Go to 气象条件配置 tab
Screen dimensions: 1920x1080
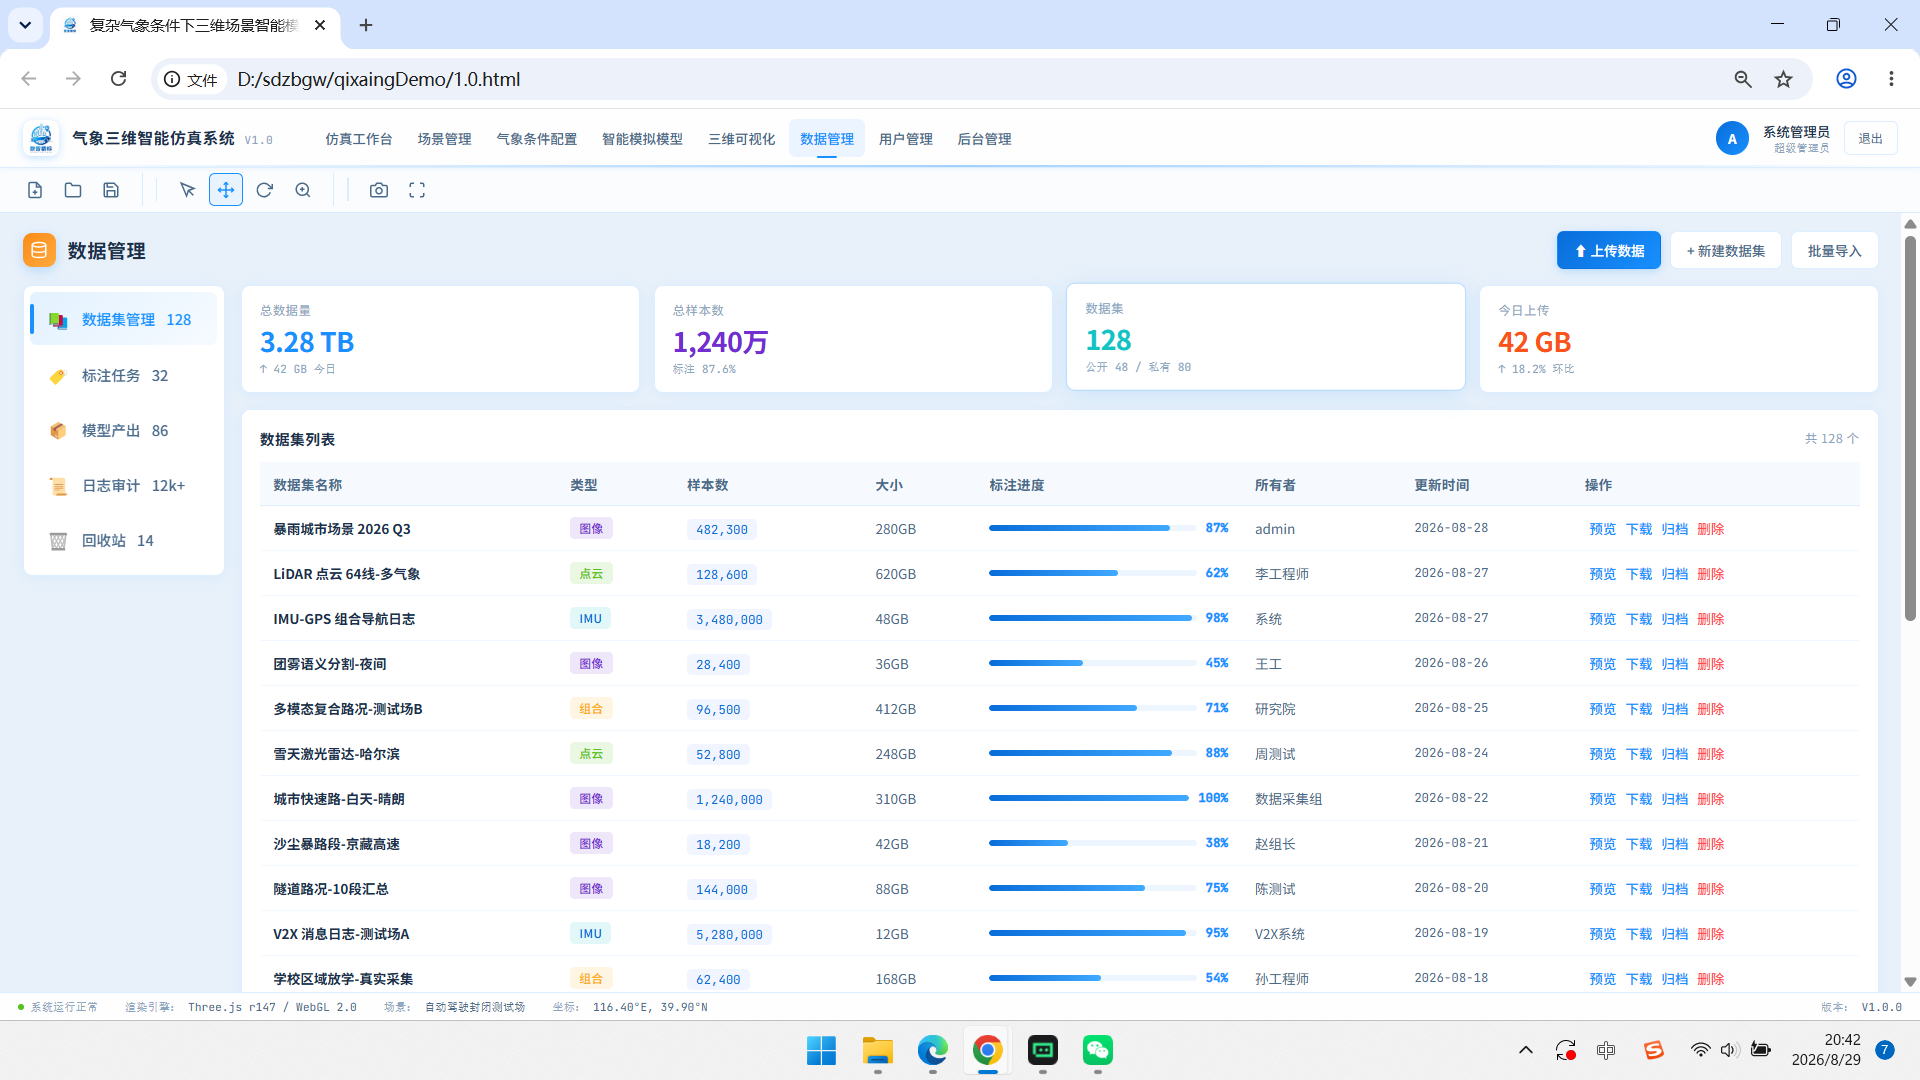[x=536, y=139]
